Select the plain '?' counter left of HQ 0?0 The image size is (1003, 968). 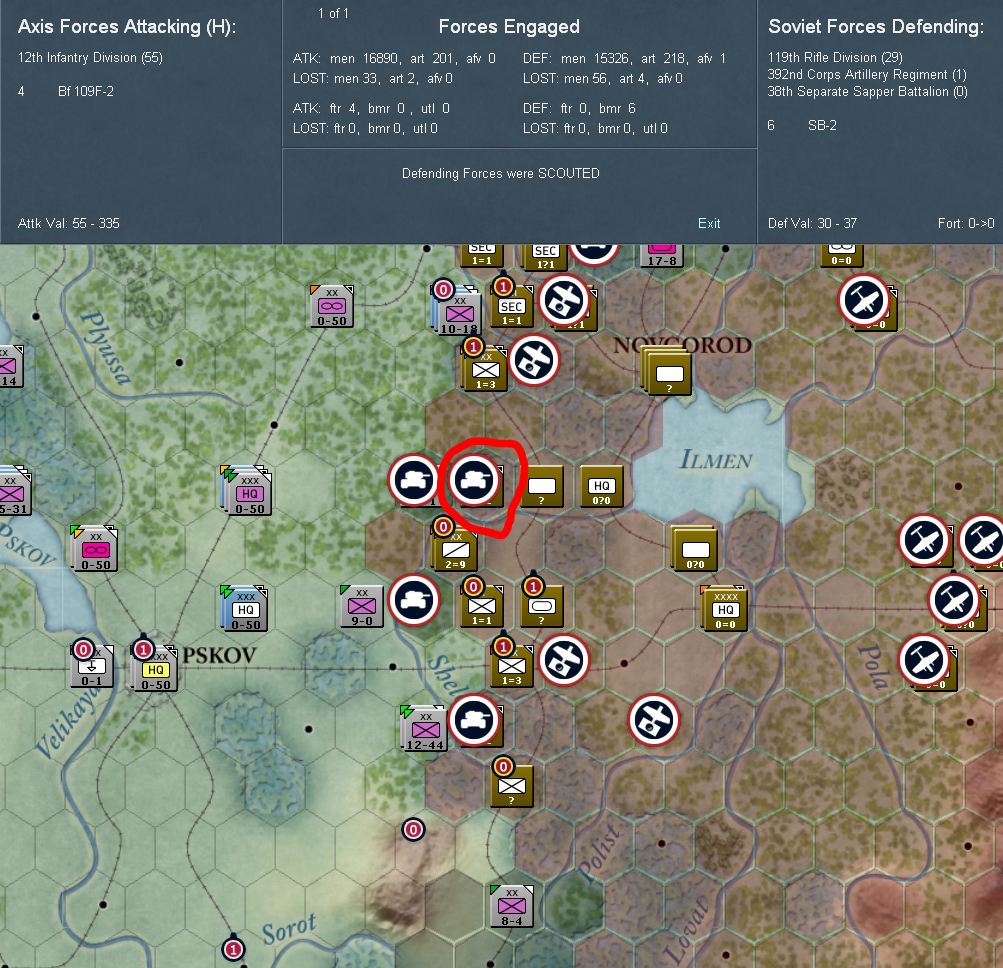[x=542, y=487]
